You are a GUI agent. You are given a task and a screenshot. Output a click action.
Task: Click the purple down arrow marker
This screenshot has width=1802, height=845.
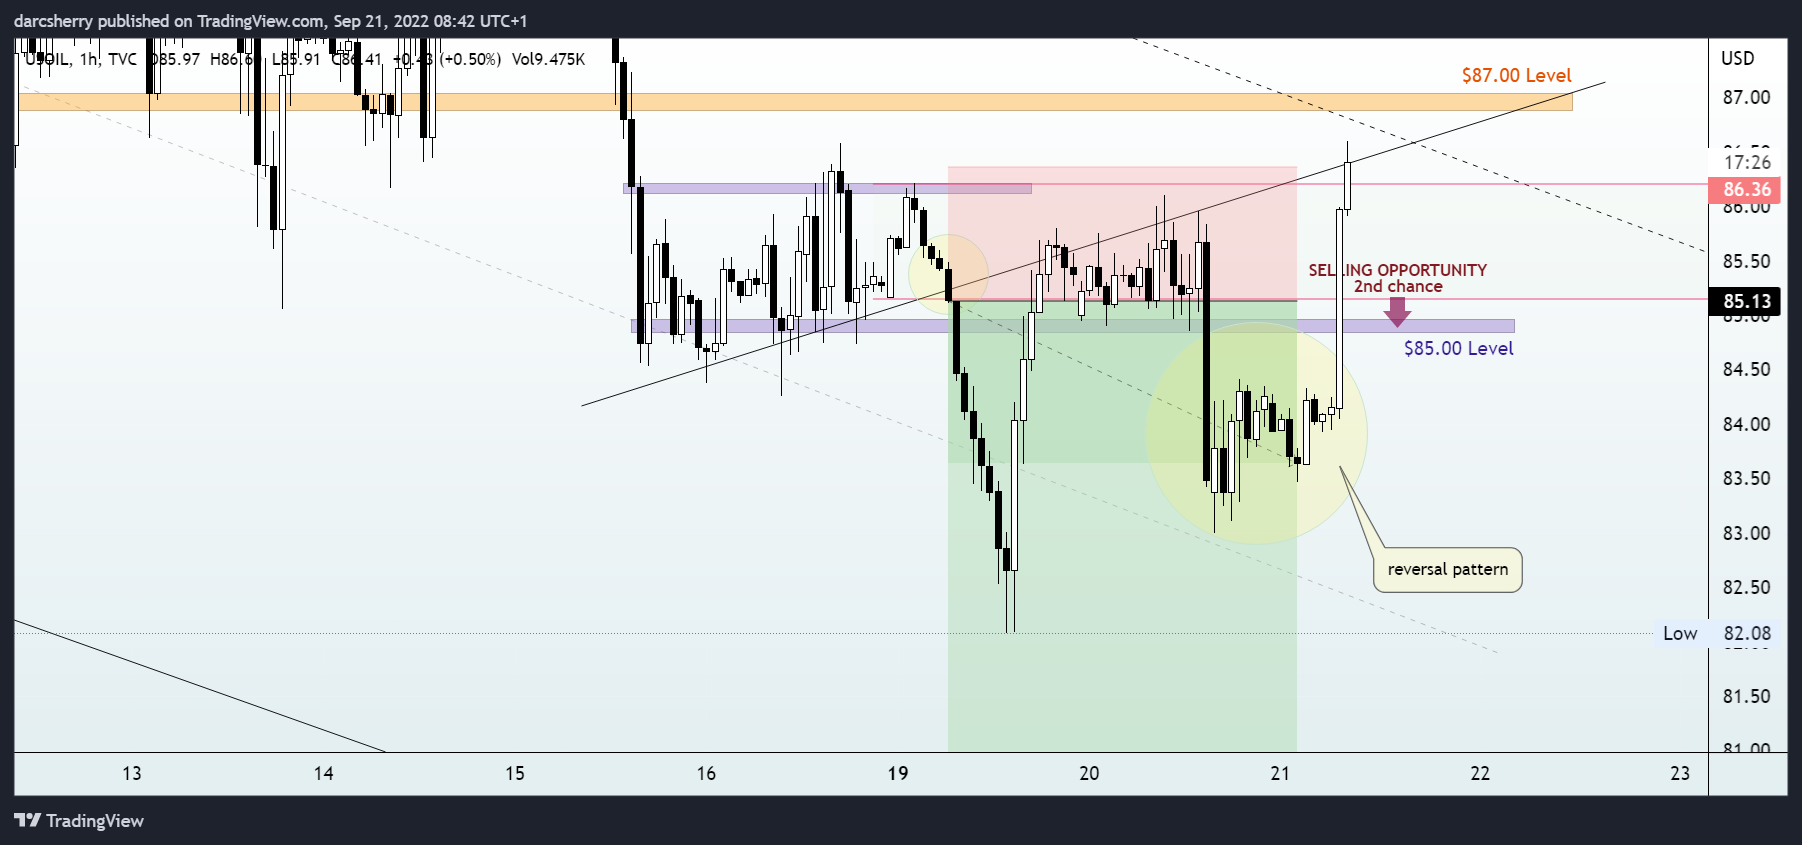[x=1397, y=312]
